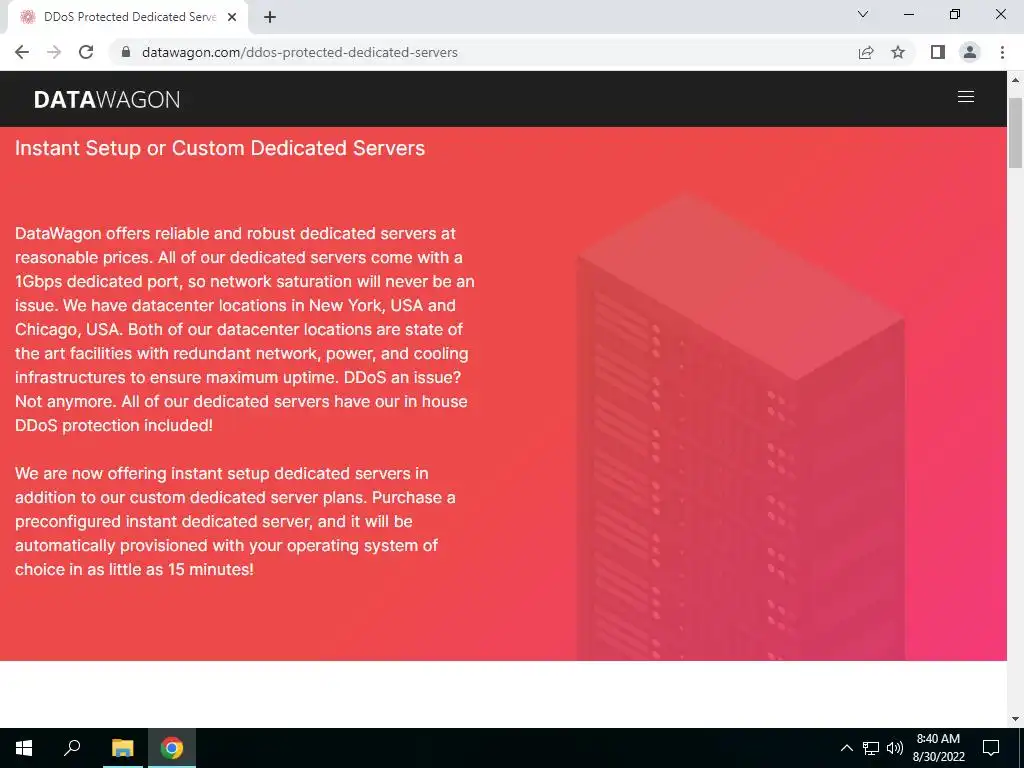Go back to the previous page
This screenshot has height=768, width=1024.
22,52
